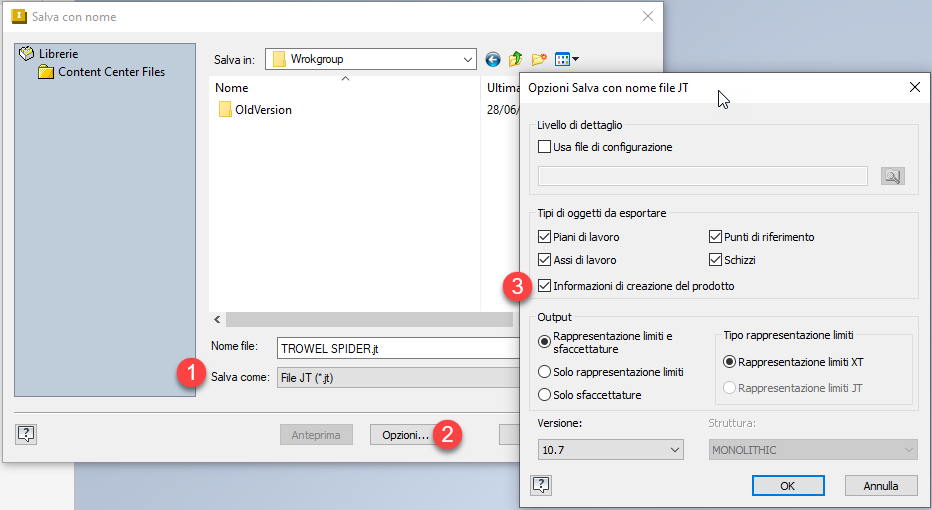
Task: Open the Struttura MONOLITHIC dropdown
Action: click(x=813, y=450)
